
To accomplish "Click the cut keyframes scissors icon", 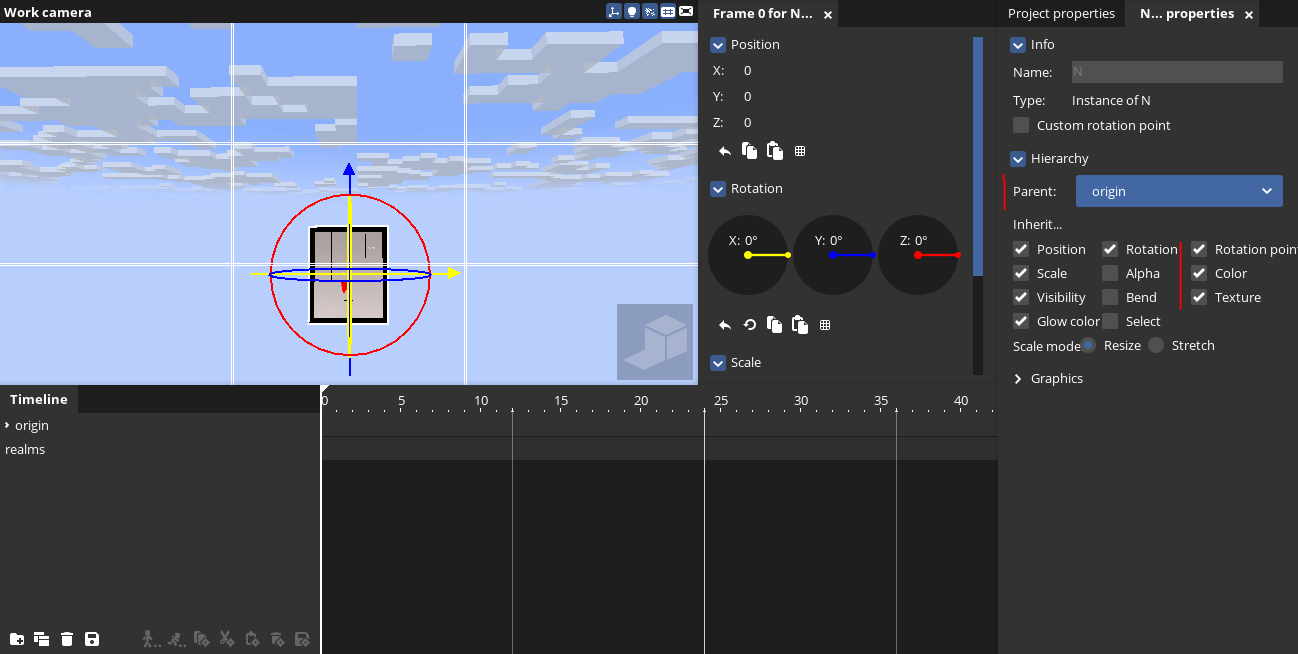I will (227, 639).
